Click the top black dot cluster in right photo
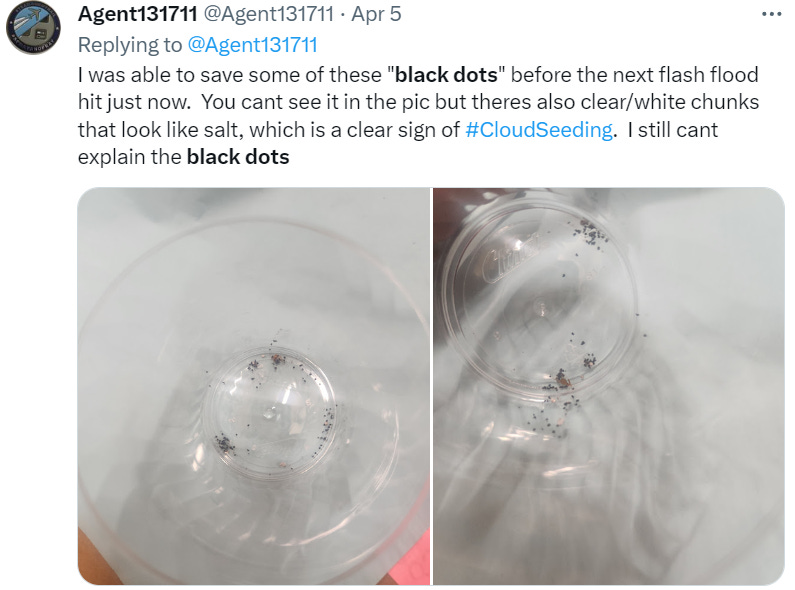Image resolution: width=795 pixels, height=590 pixels. pos(588,233)
